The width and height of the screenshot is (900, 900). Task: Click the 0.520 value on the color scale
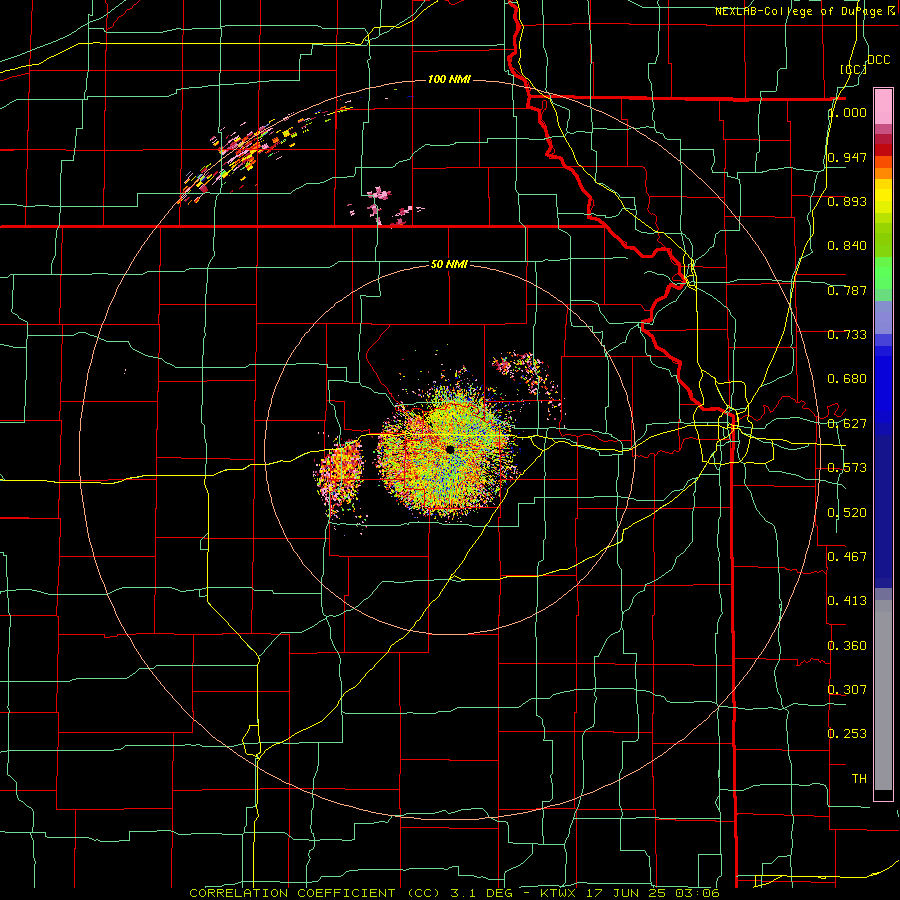coord(847,513)
